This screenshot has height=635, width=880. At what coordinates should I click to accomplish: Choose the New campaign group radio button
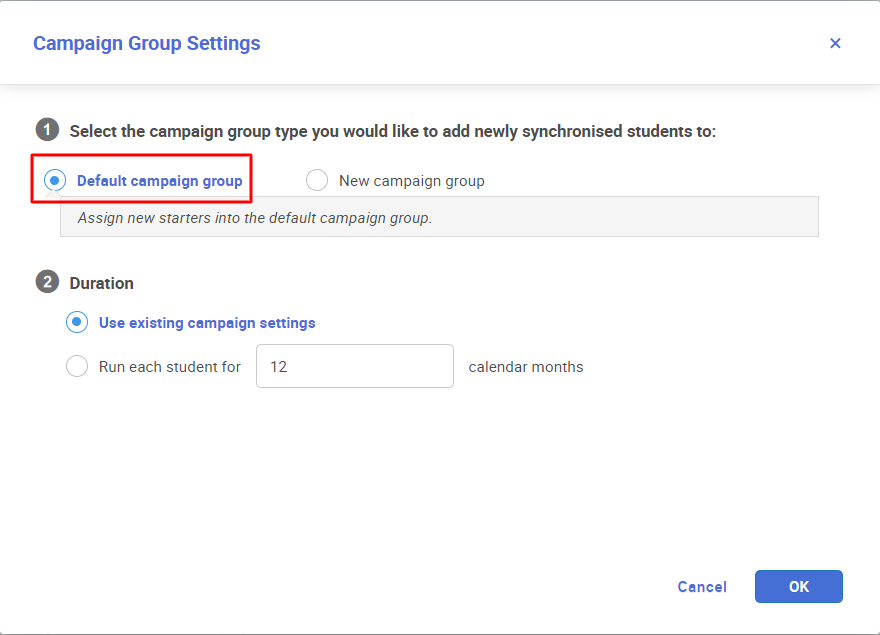317,180
